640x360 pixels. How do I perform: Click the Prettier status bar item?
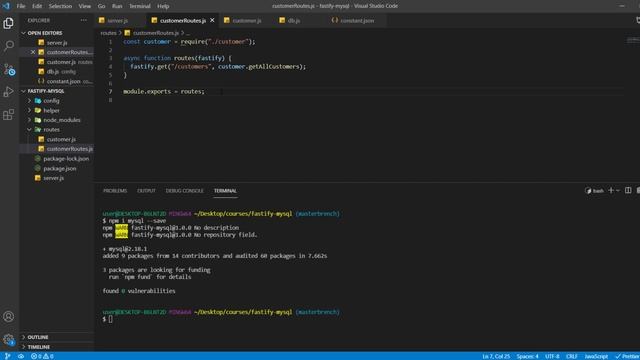coord(627,356)
